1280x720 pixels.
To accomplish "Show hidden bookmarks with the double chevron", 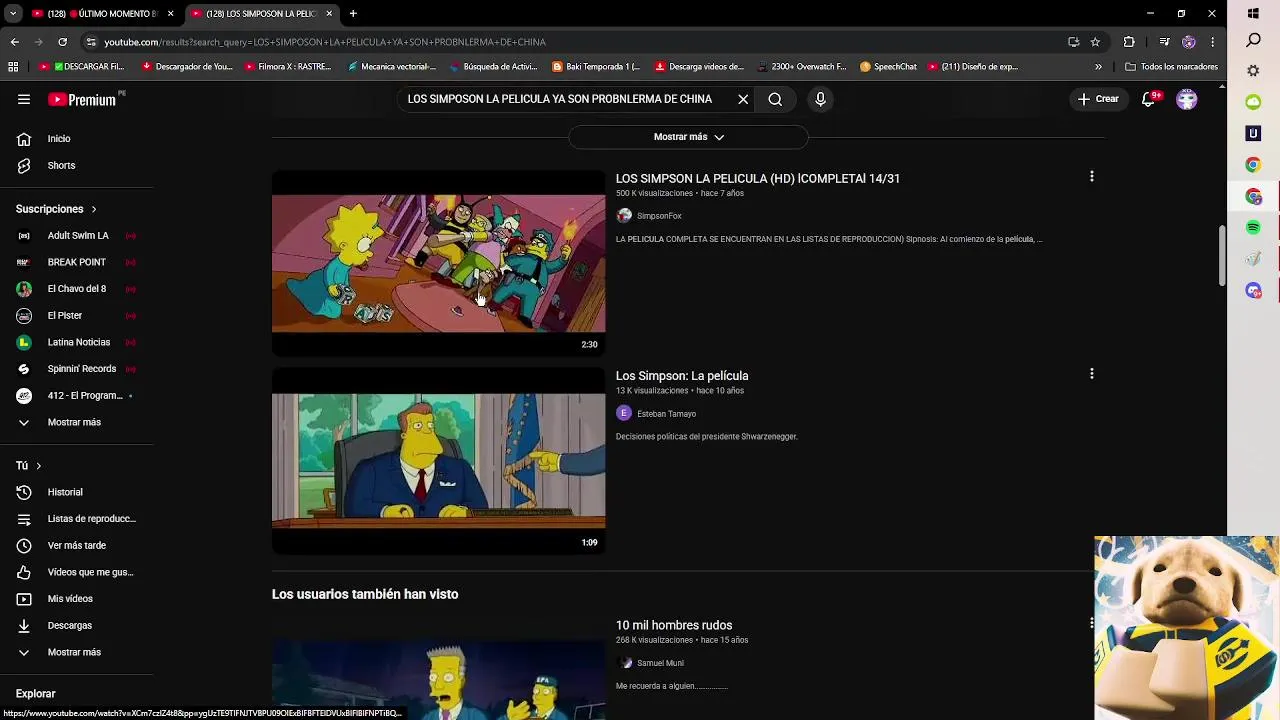I will [x=1098, y=67].
